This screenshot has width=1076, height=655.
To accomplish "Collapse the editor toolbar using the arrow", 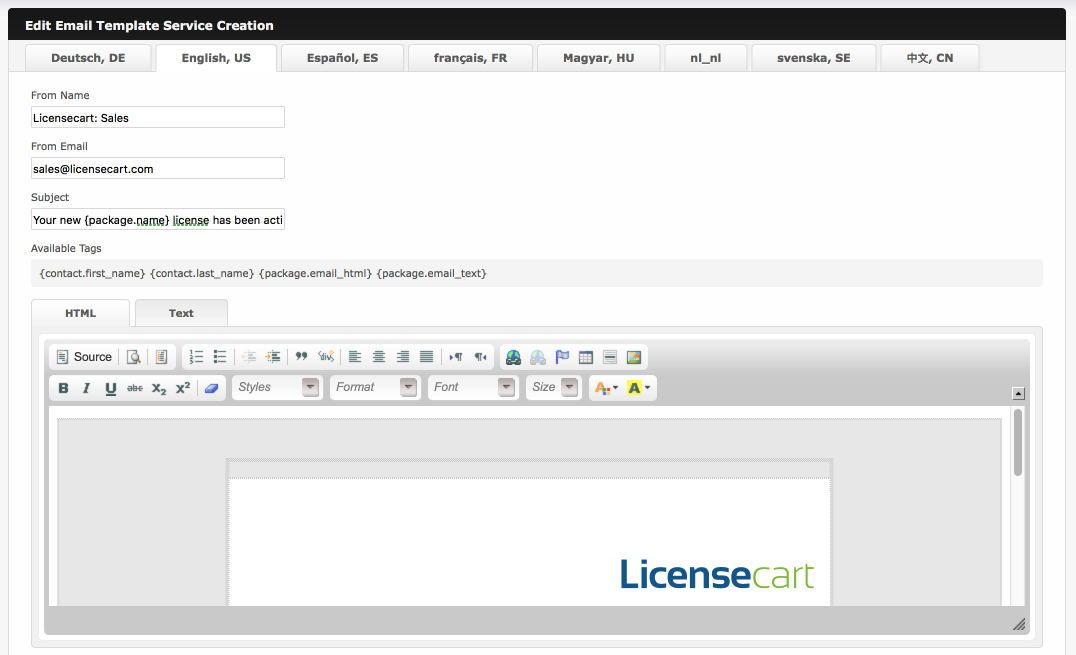I will click(x=1018, y=393).
